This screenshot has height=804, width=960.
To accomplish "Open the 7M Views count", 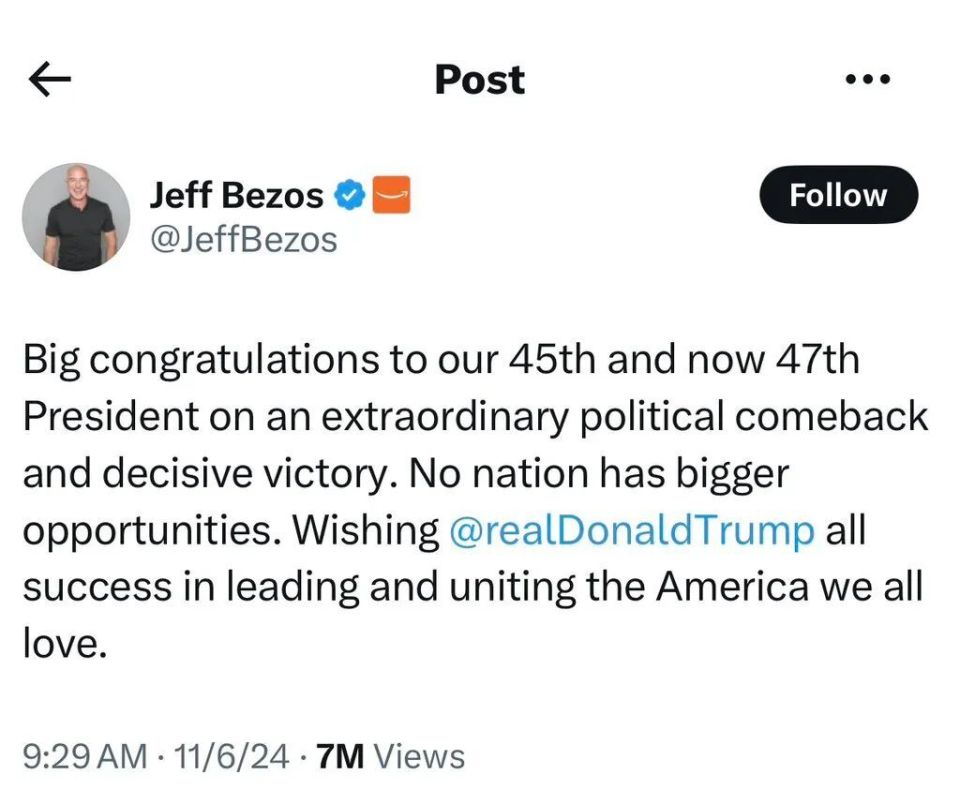I will [x=390, y=756].
